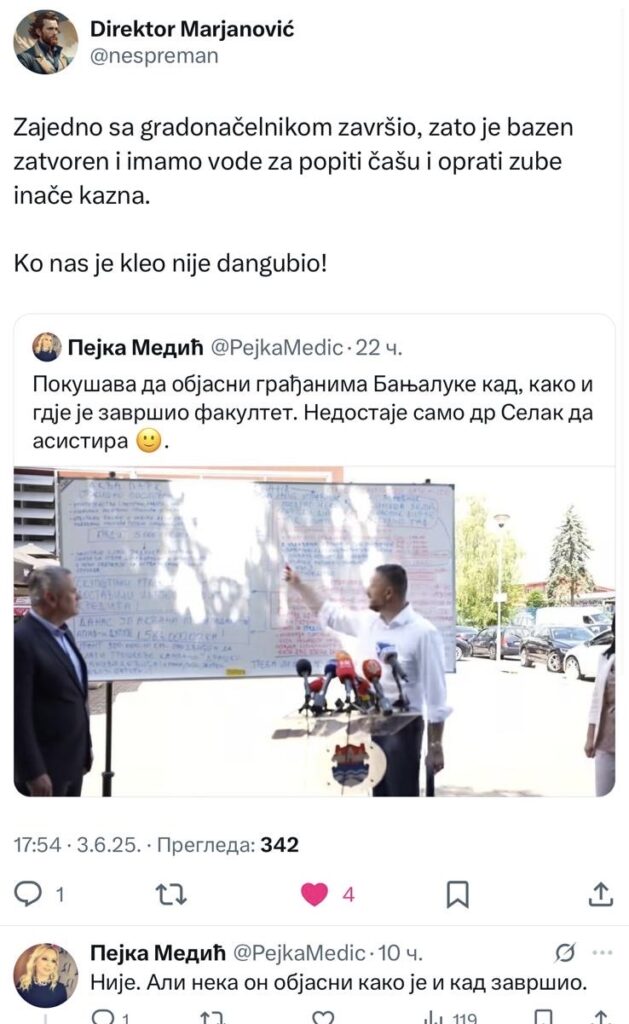Viewport: 629px width, 1024px height.
Task: Unlike the tweet via the pink heart
Action: click(314, 894)
